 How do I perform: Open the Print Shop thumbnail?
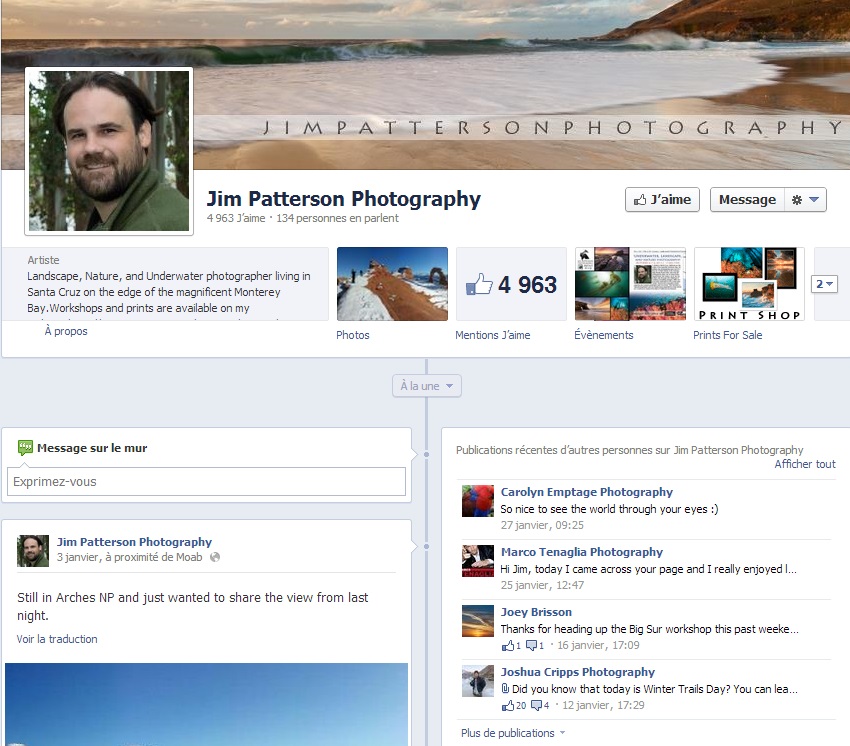coord(749,284)
